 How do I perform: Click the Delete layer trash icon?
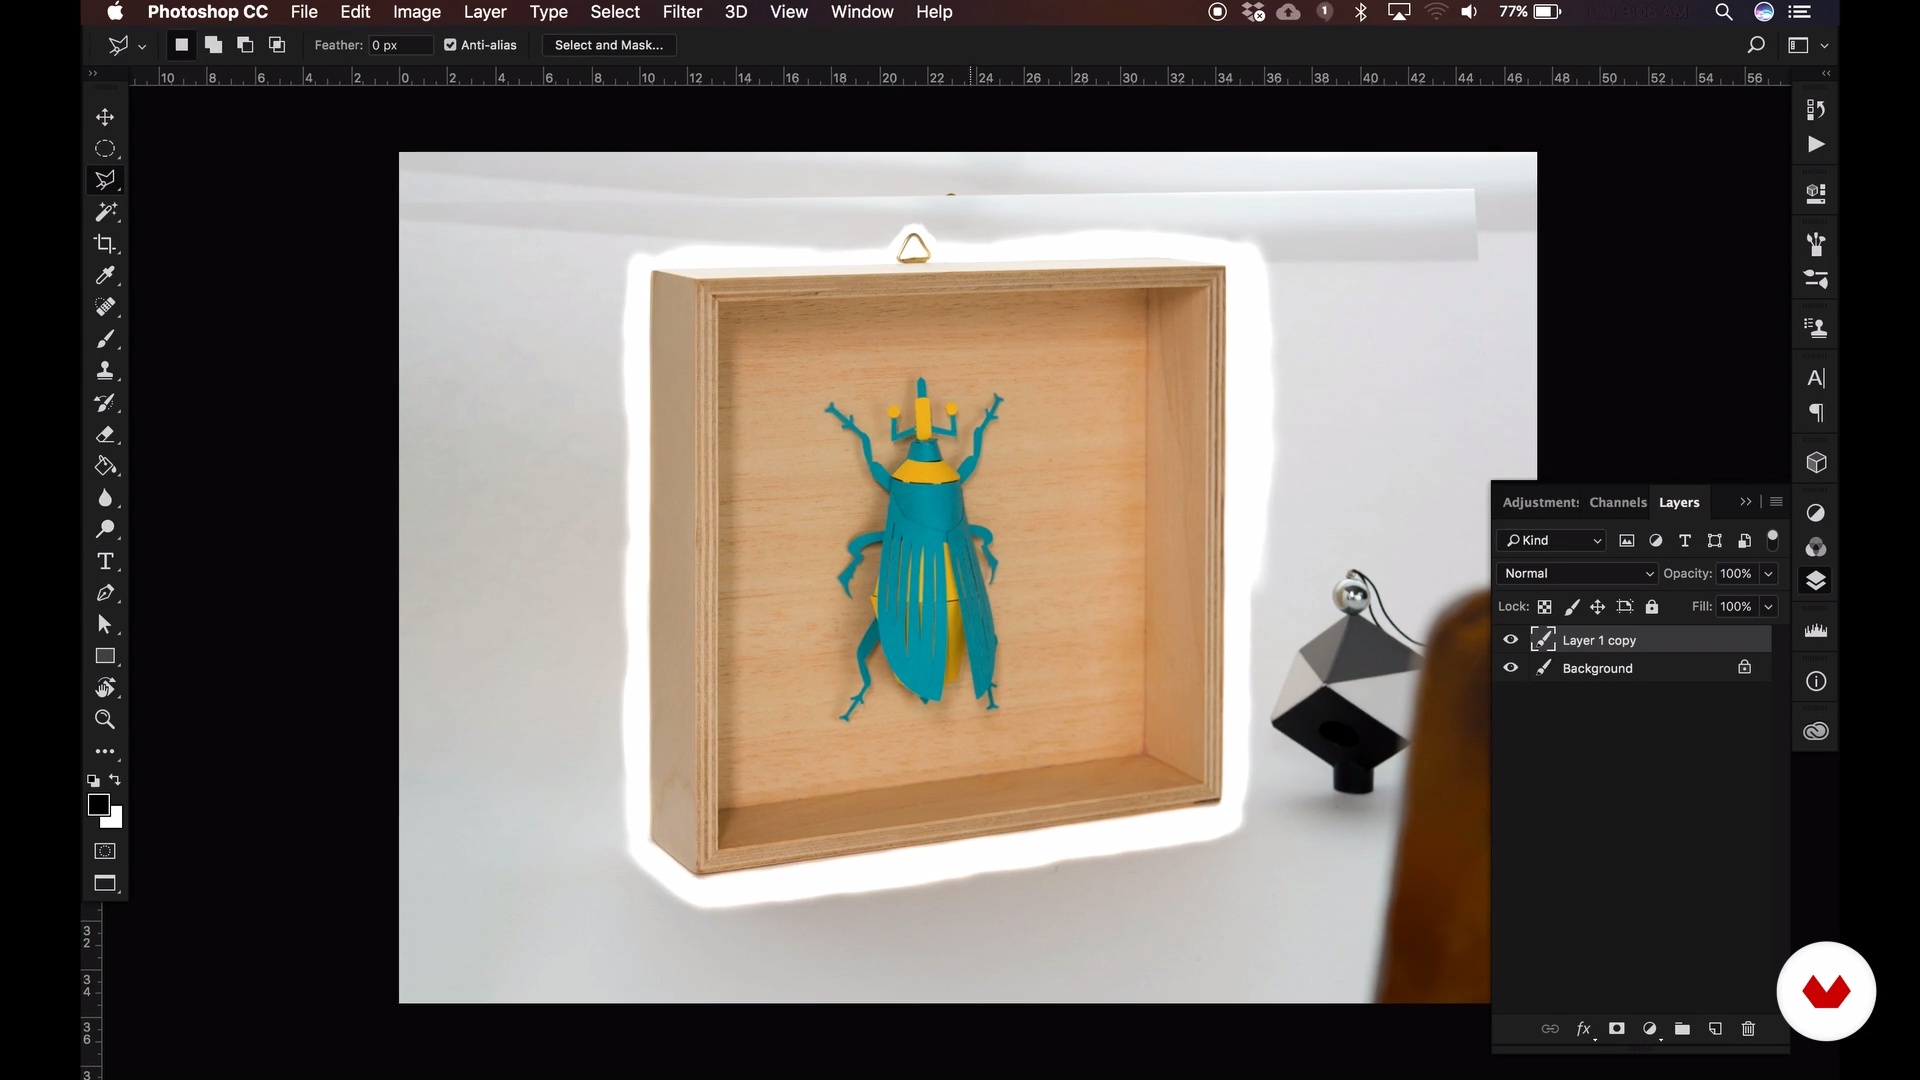click(x=1748, y=1029)
